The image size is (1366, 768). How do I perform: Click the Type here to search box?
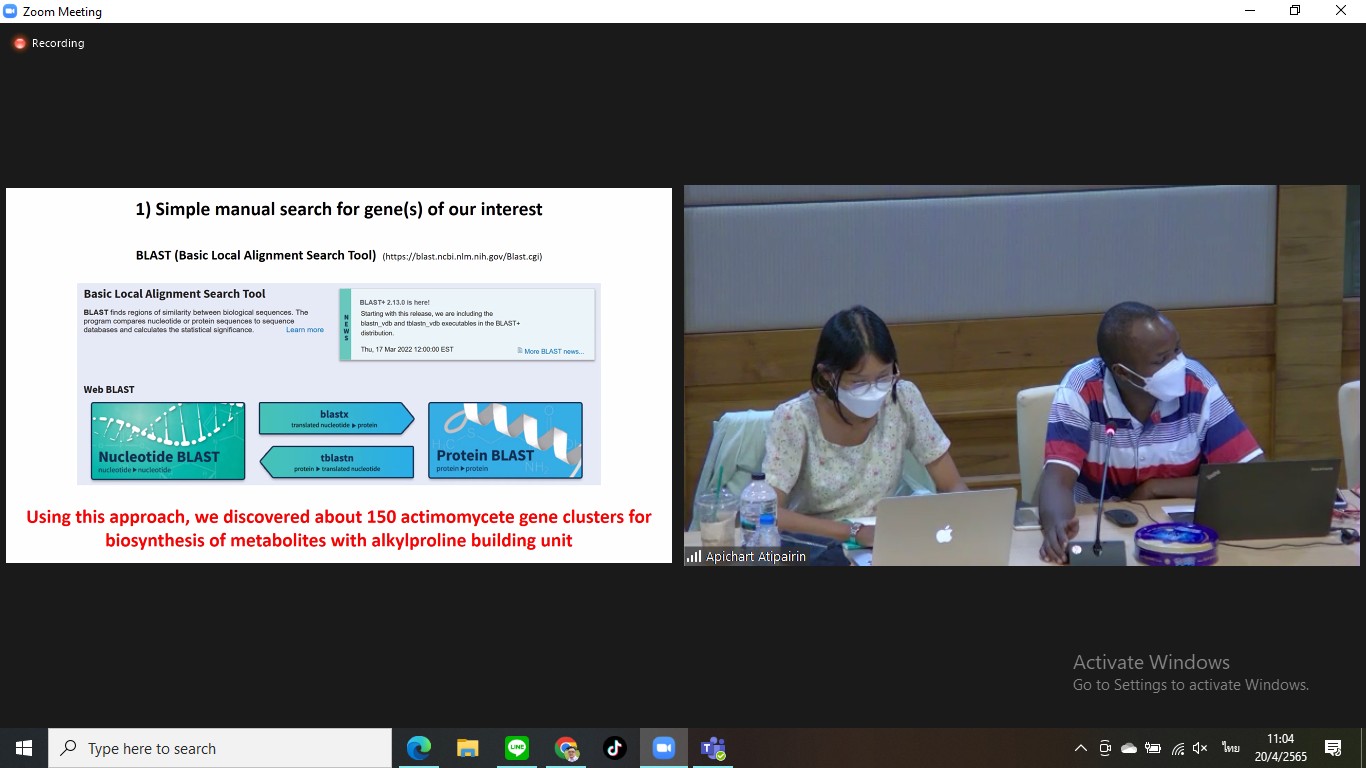coord(220,748)
